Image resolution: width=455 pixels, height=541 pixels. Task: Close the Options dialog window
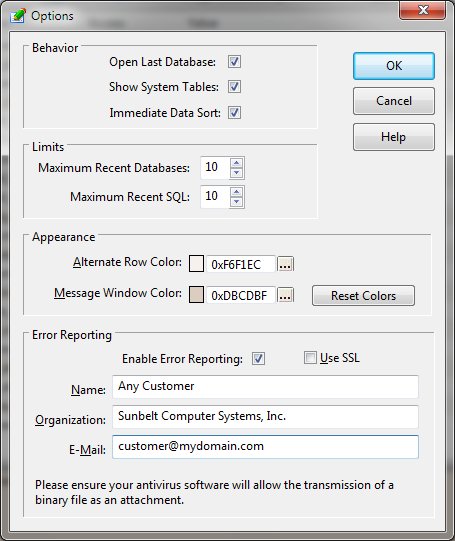point(423,10)
